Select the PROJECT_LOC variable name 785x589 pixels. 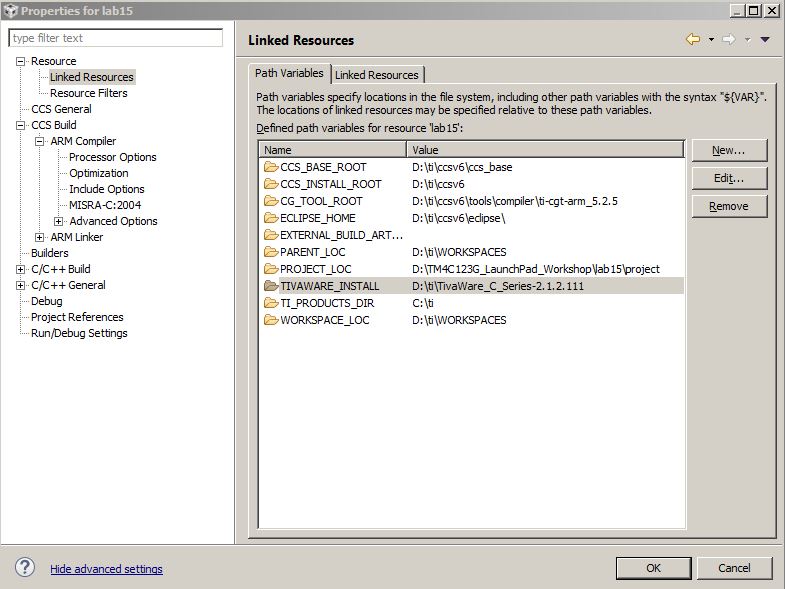pos(316,269)
